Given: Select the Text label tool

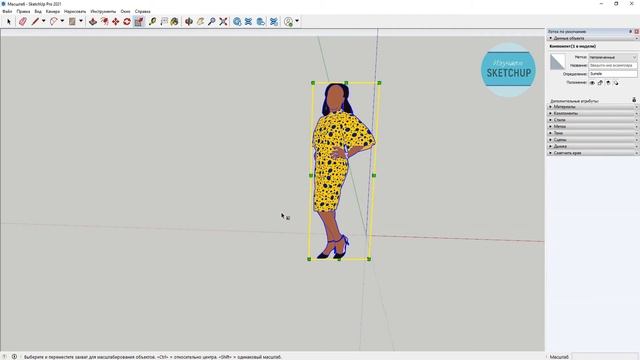Looking at the screenshot, I should pos(164,22).
